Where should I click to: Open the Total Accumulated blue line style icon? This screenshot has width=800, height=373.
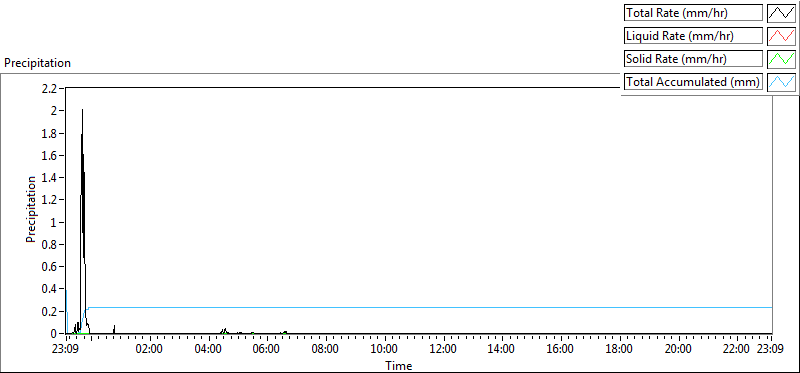[x=781, y=82]
